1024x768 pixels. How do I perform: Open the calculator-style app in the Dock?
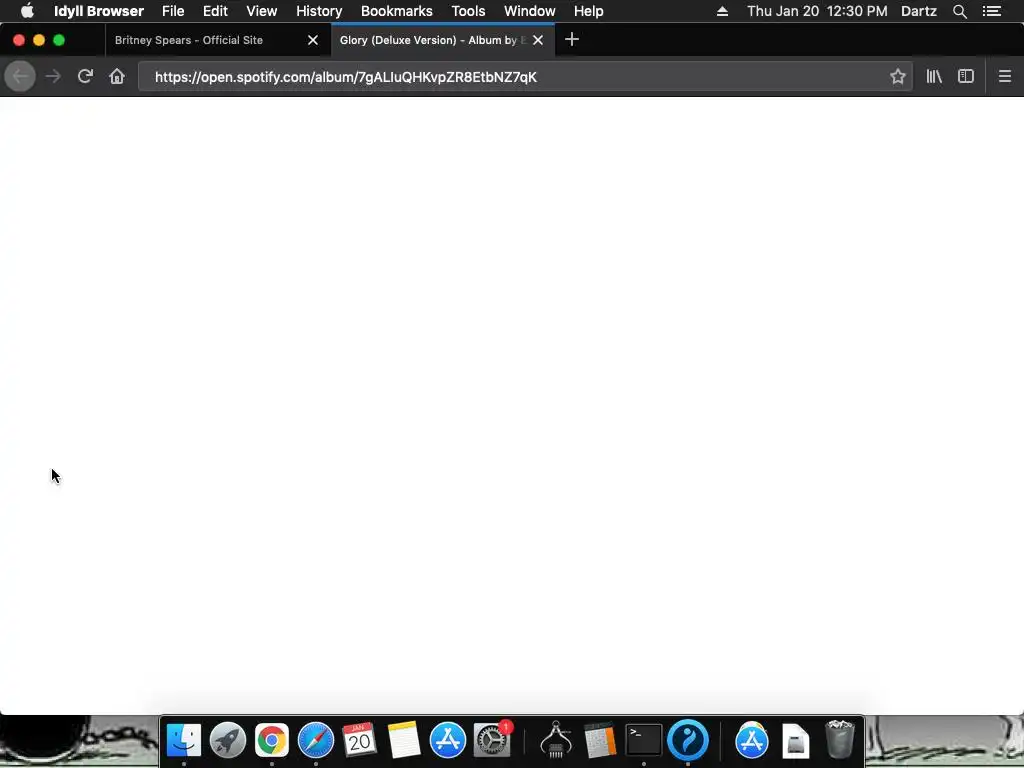[x=600, y=740]
